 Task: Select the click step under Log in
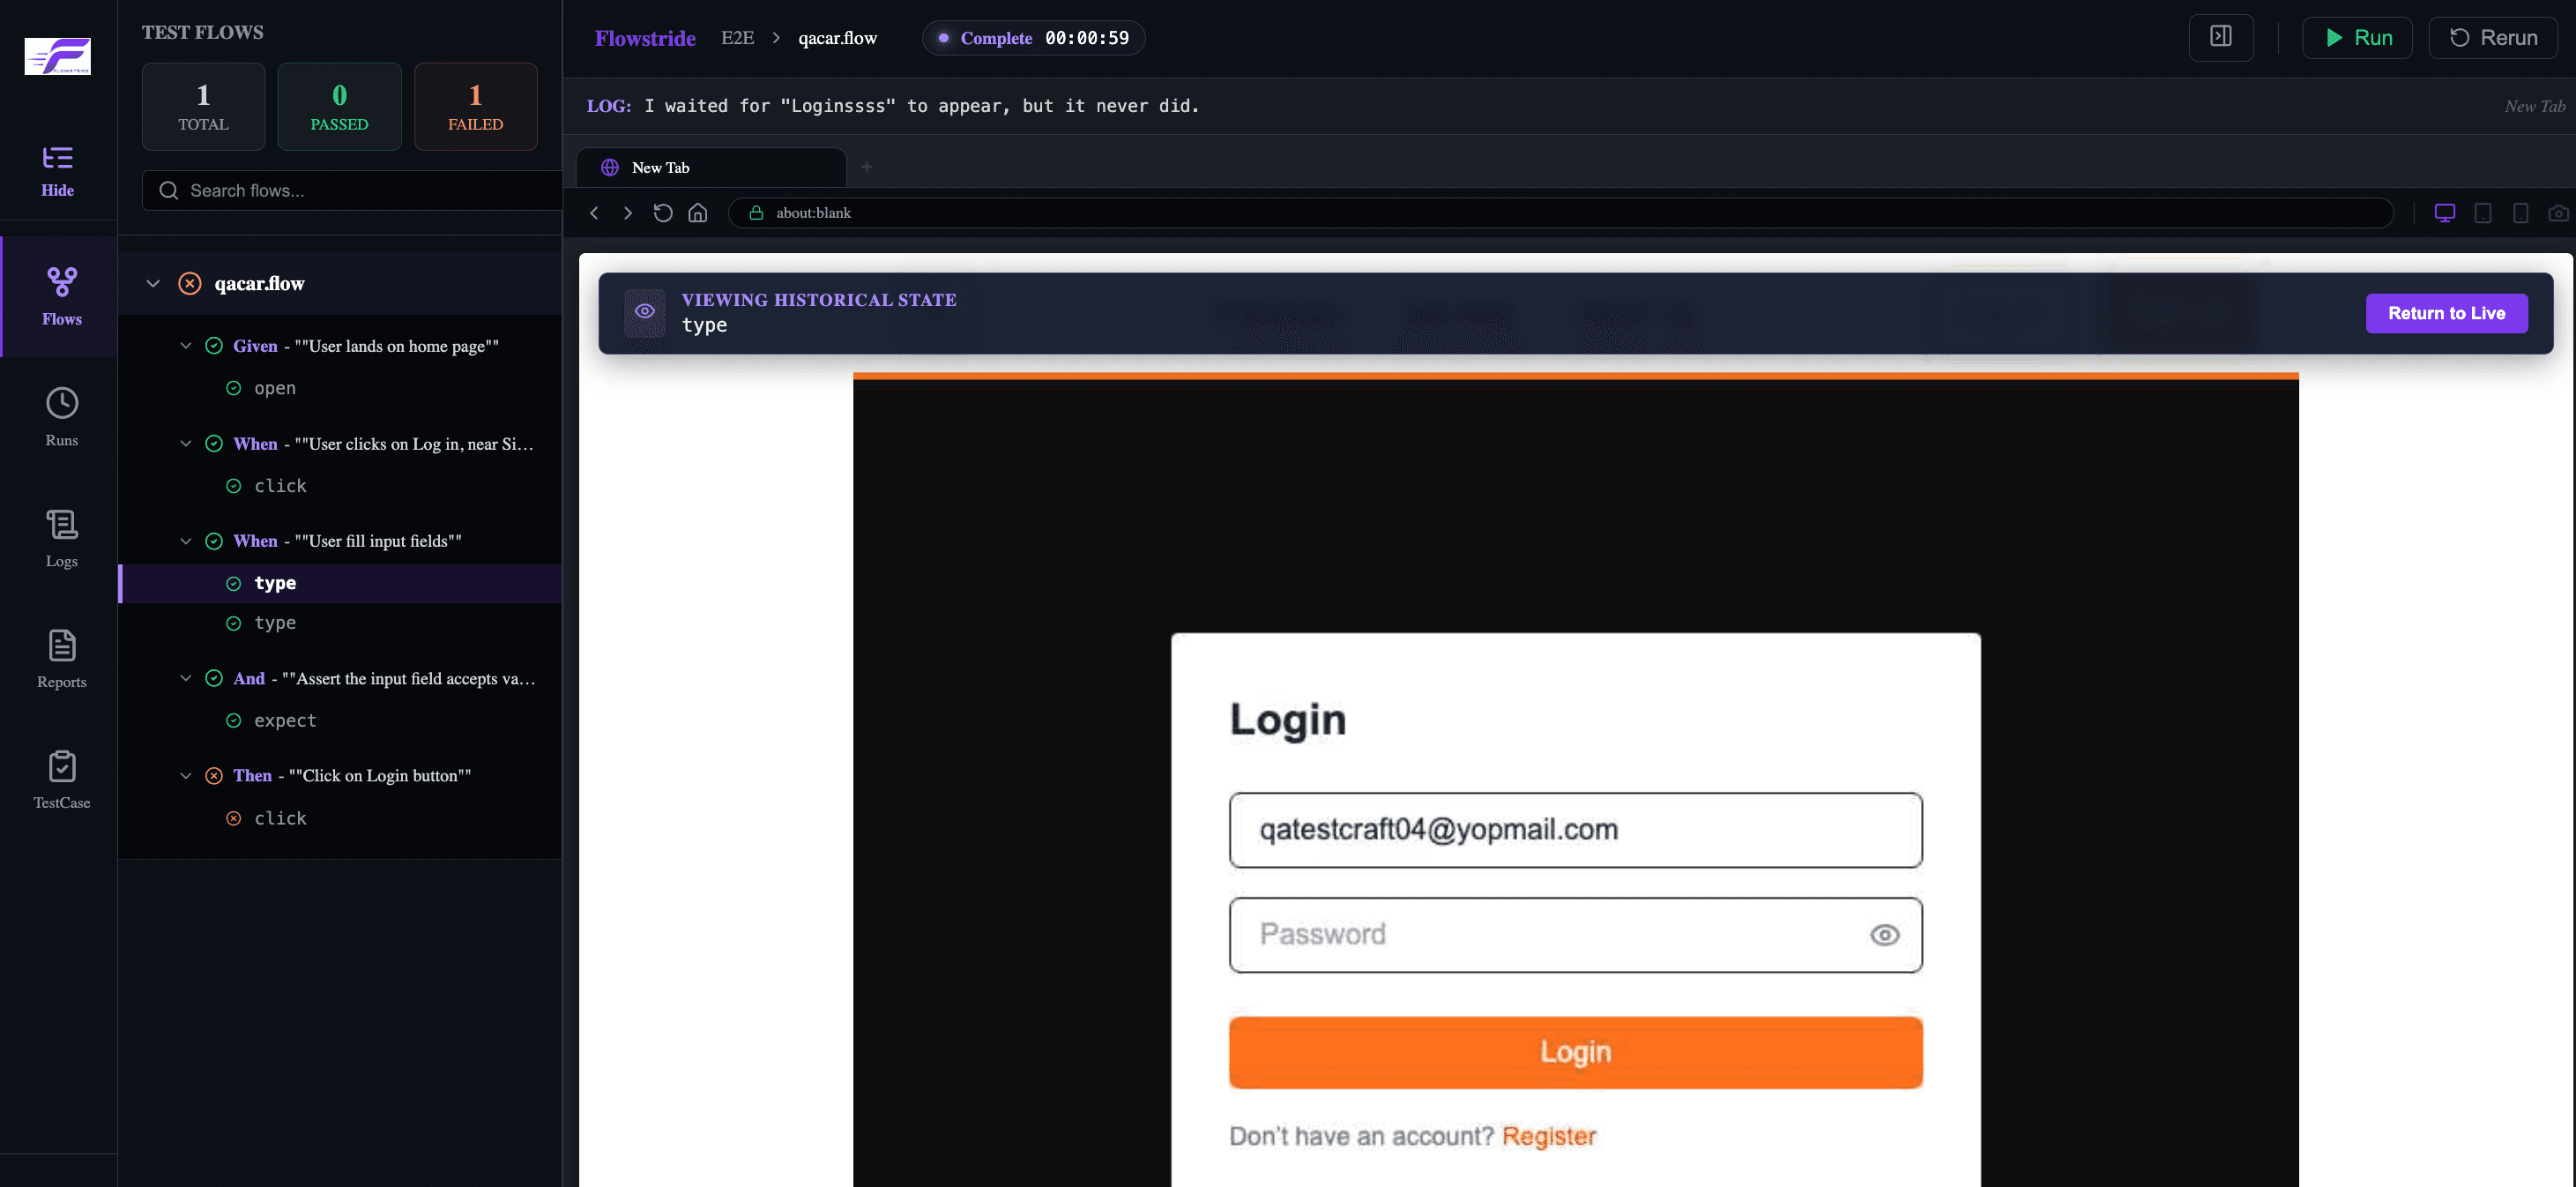[280, 486]
